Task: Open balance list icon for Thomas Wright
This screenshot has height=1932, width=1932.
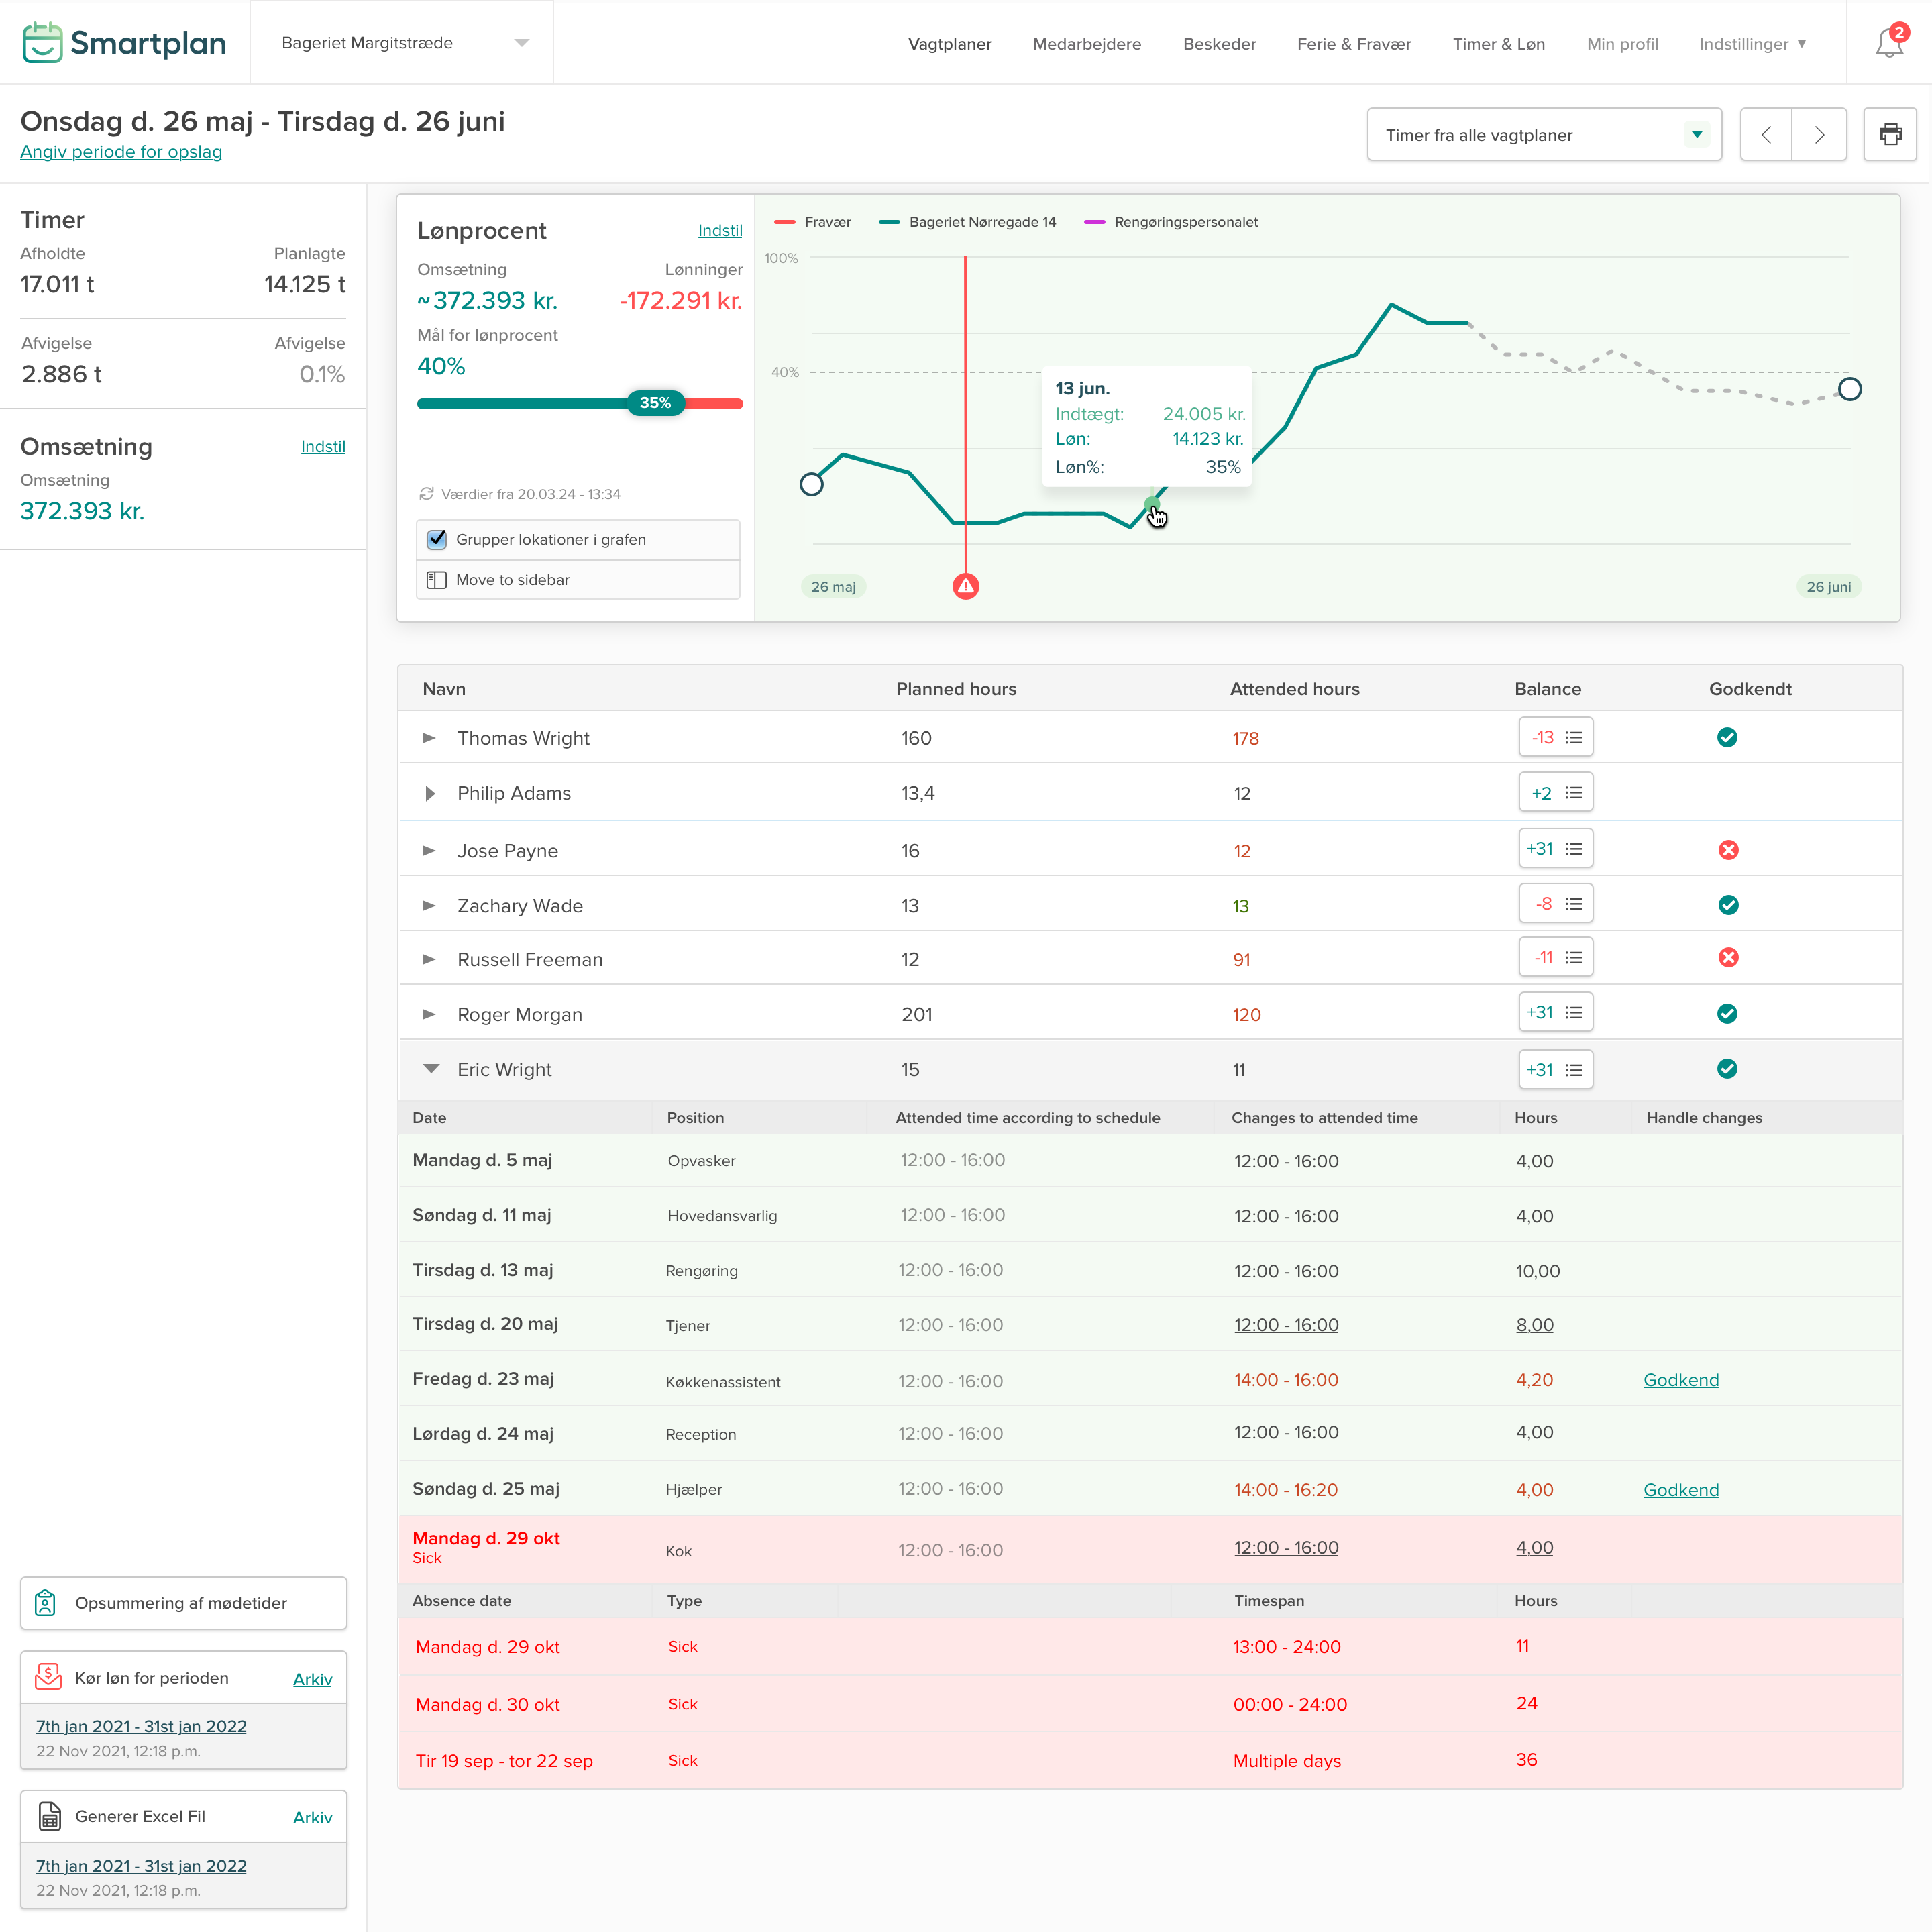Action: (1574, 738)
